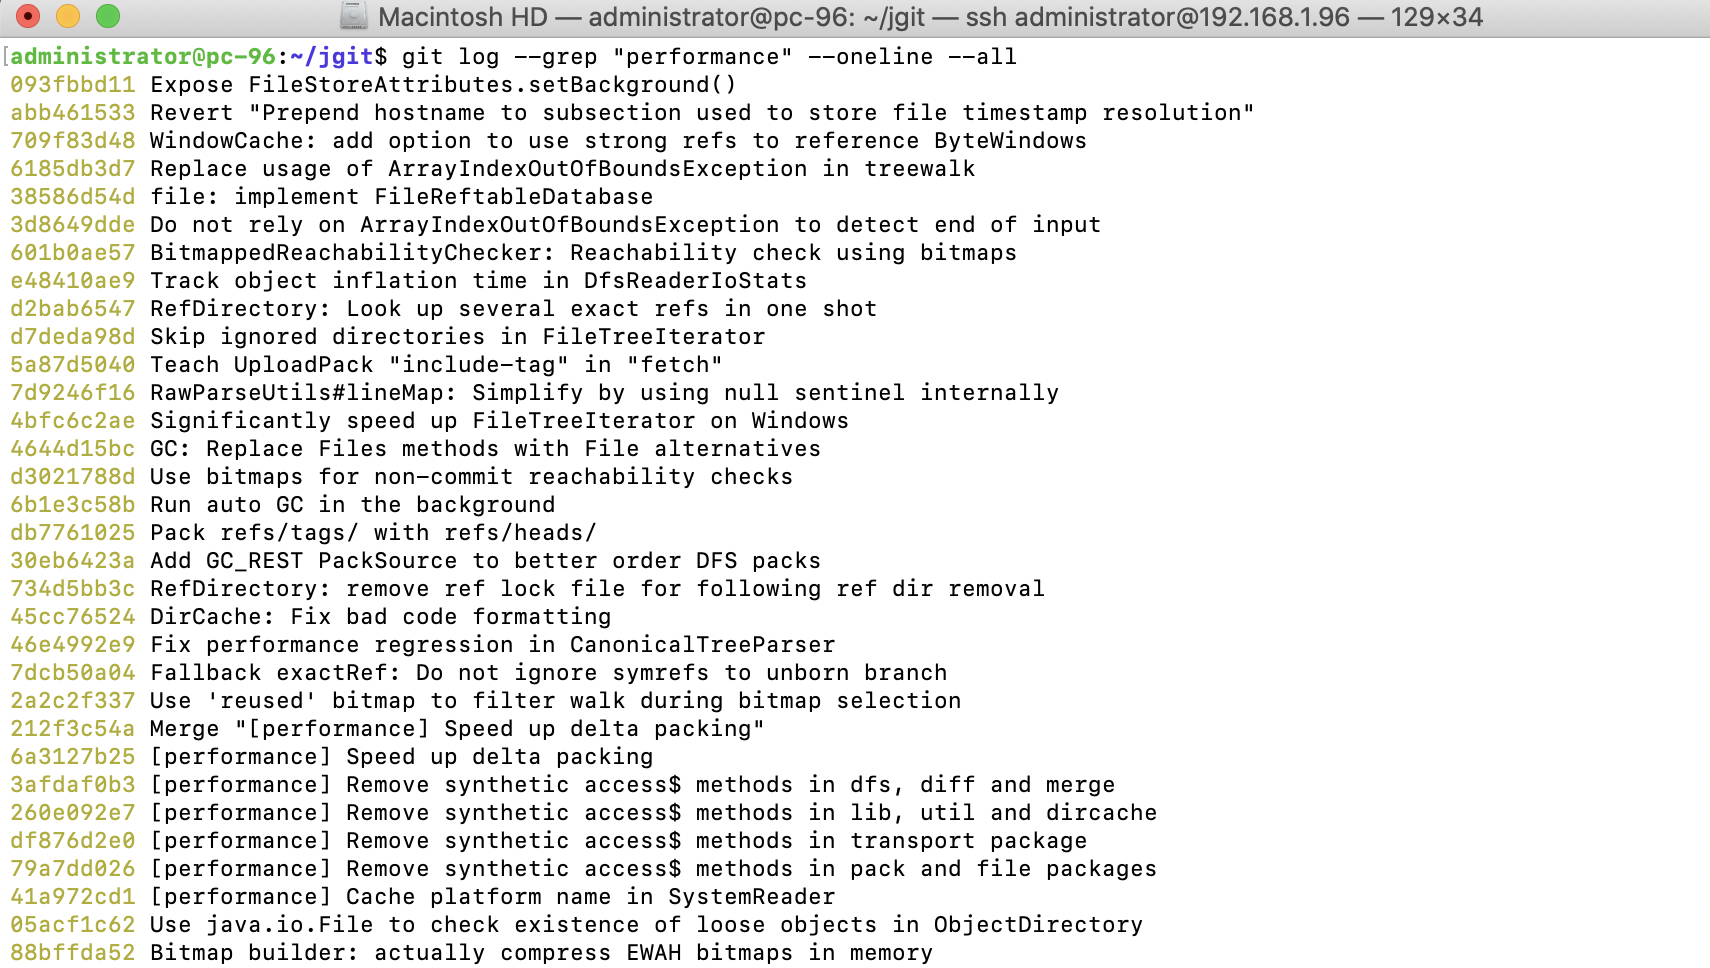1710x968 pixels.
Task: Click 'Fix performance regression in CanonicalTreeParser' message
Action: [492, 645]
